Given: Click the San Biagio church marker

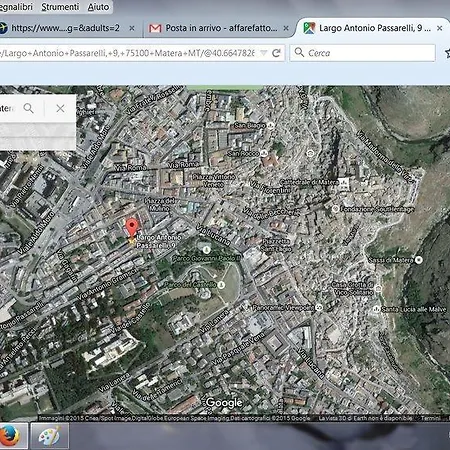Looking at the screenshot, I should pos(271,126).
